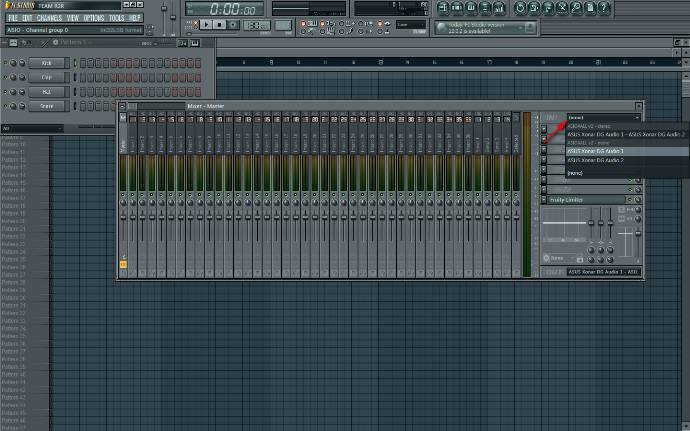Viewport: 690px width, 431px height.
Task: Click the undo history round icon
Action: [520, 7]
